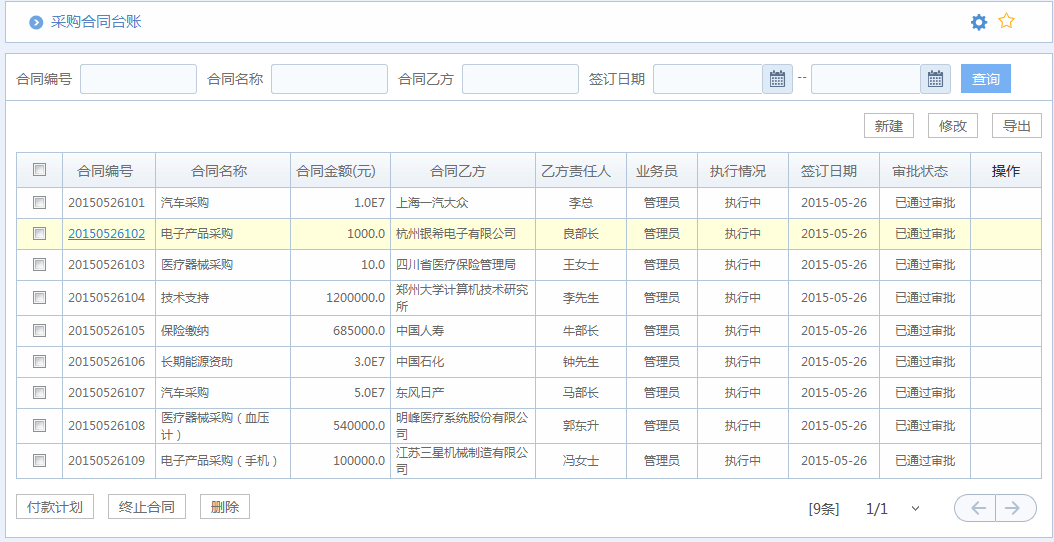Open contract link 20150526102
Image resolution: width=1054 pixels, height=542 pixels.
click(x=106, y=234)
